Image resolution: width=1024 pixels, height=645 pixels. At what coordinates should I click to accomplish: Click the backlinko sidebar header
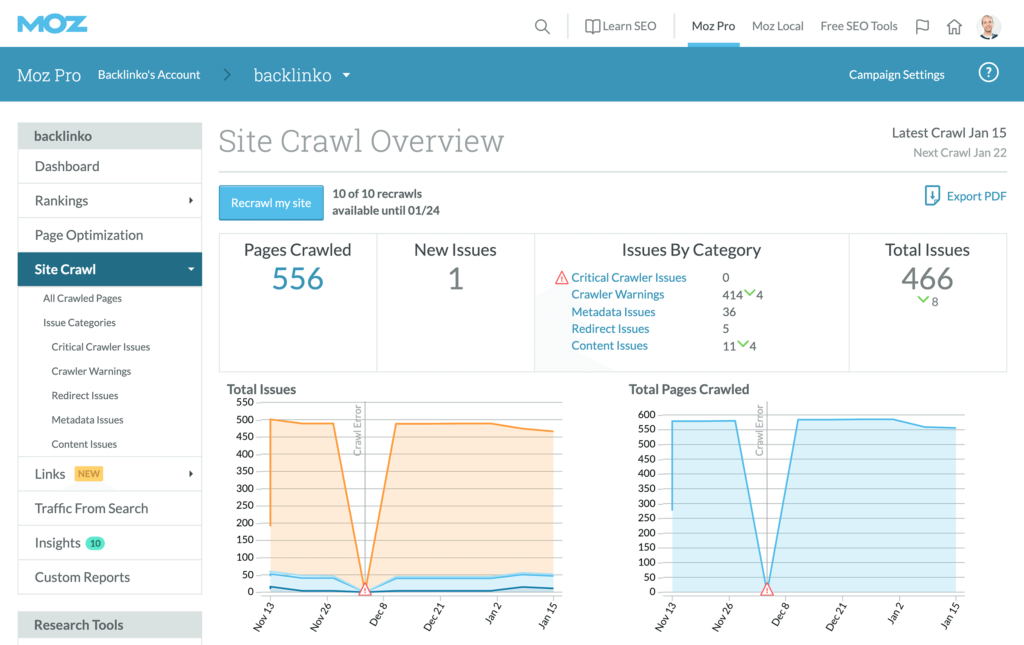(110, 136)
